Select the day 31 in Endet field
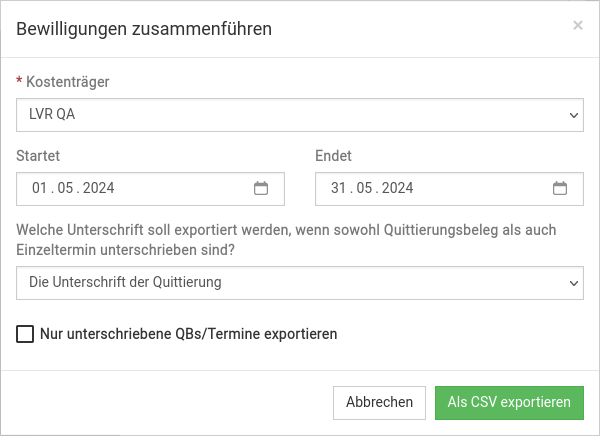 point(338,188)
